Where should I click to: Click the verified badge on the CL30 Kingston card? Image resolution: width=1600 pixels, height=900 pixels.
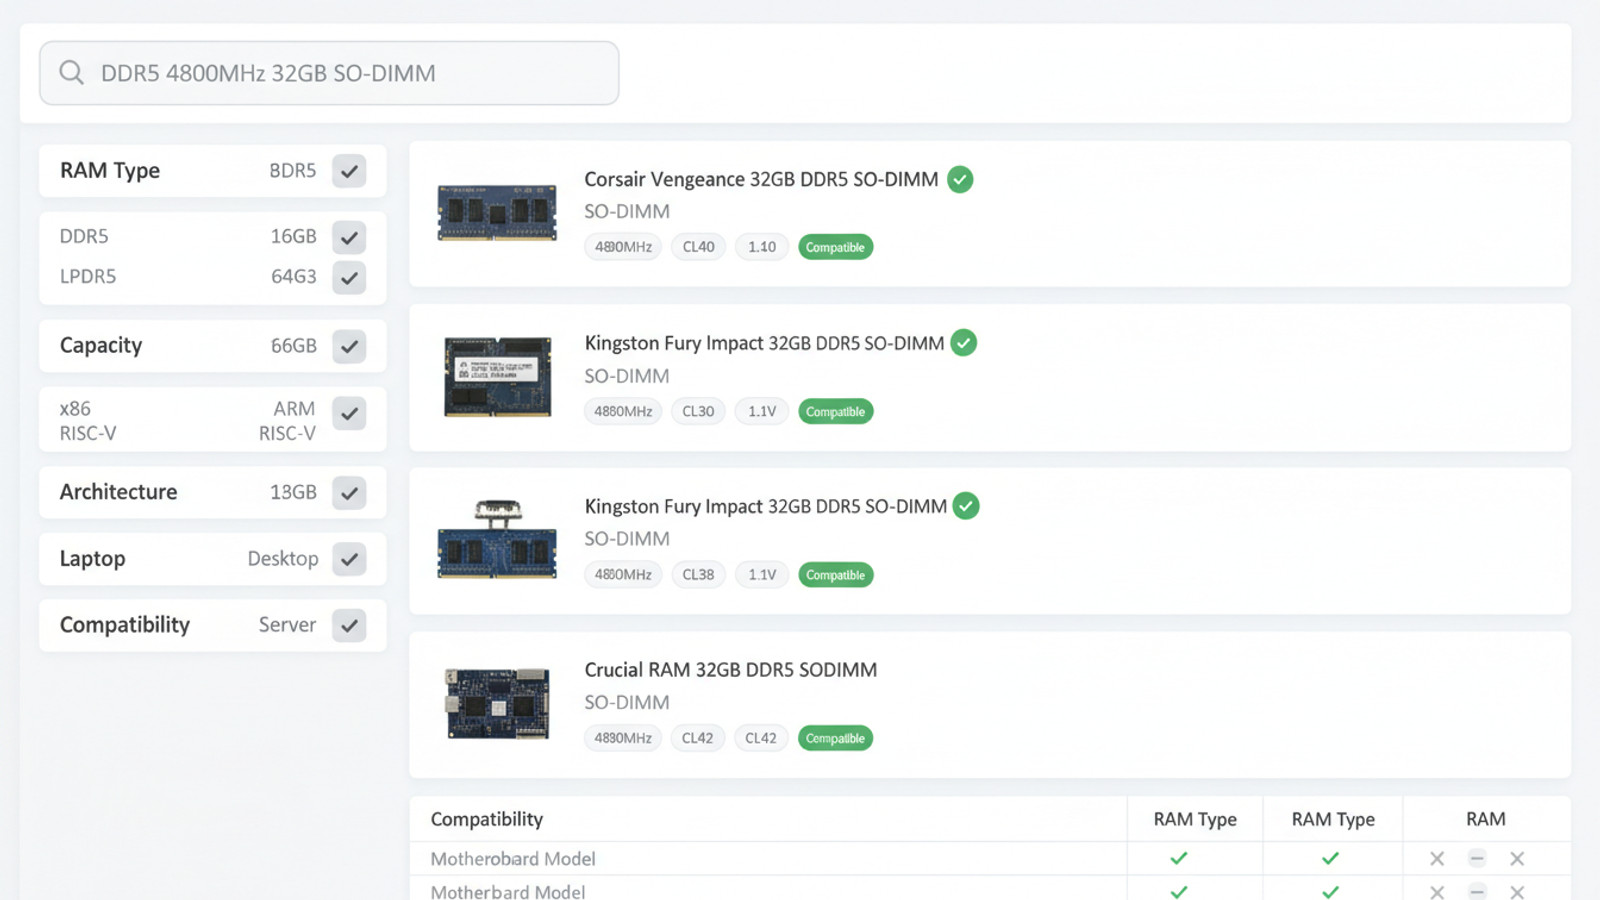coord(963,343)
